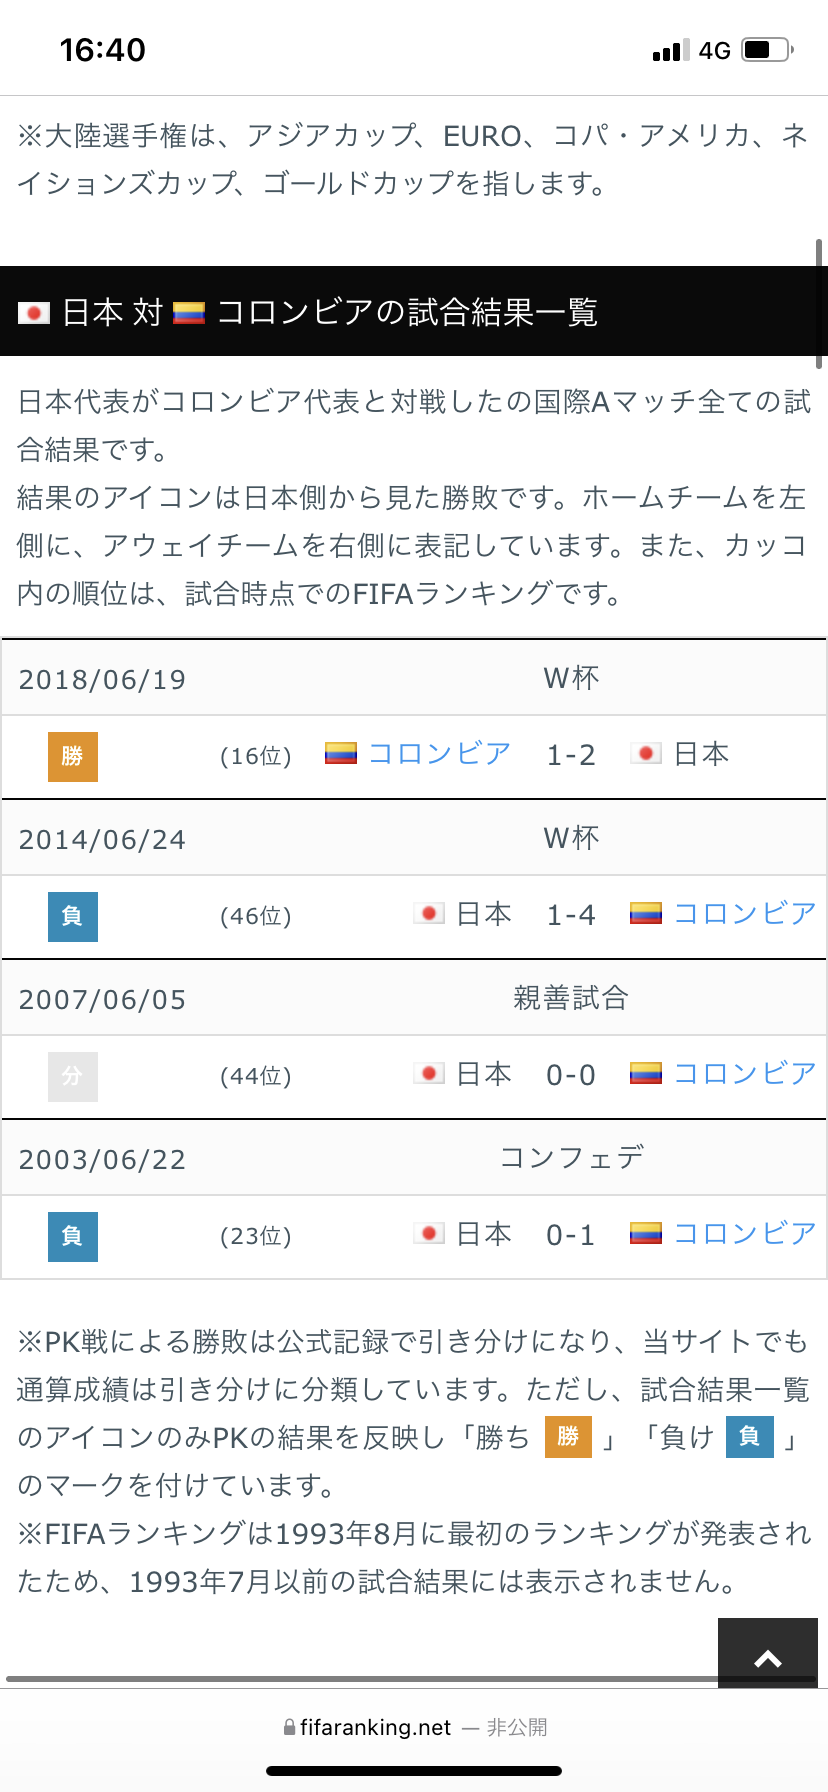
Task: Tap the Japan flag in the section header
Action: pyautogui.click(x=34, y=313)
